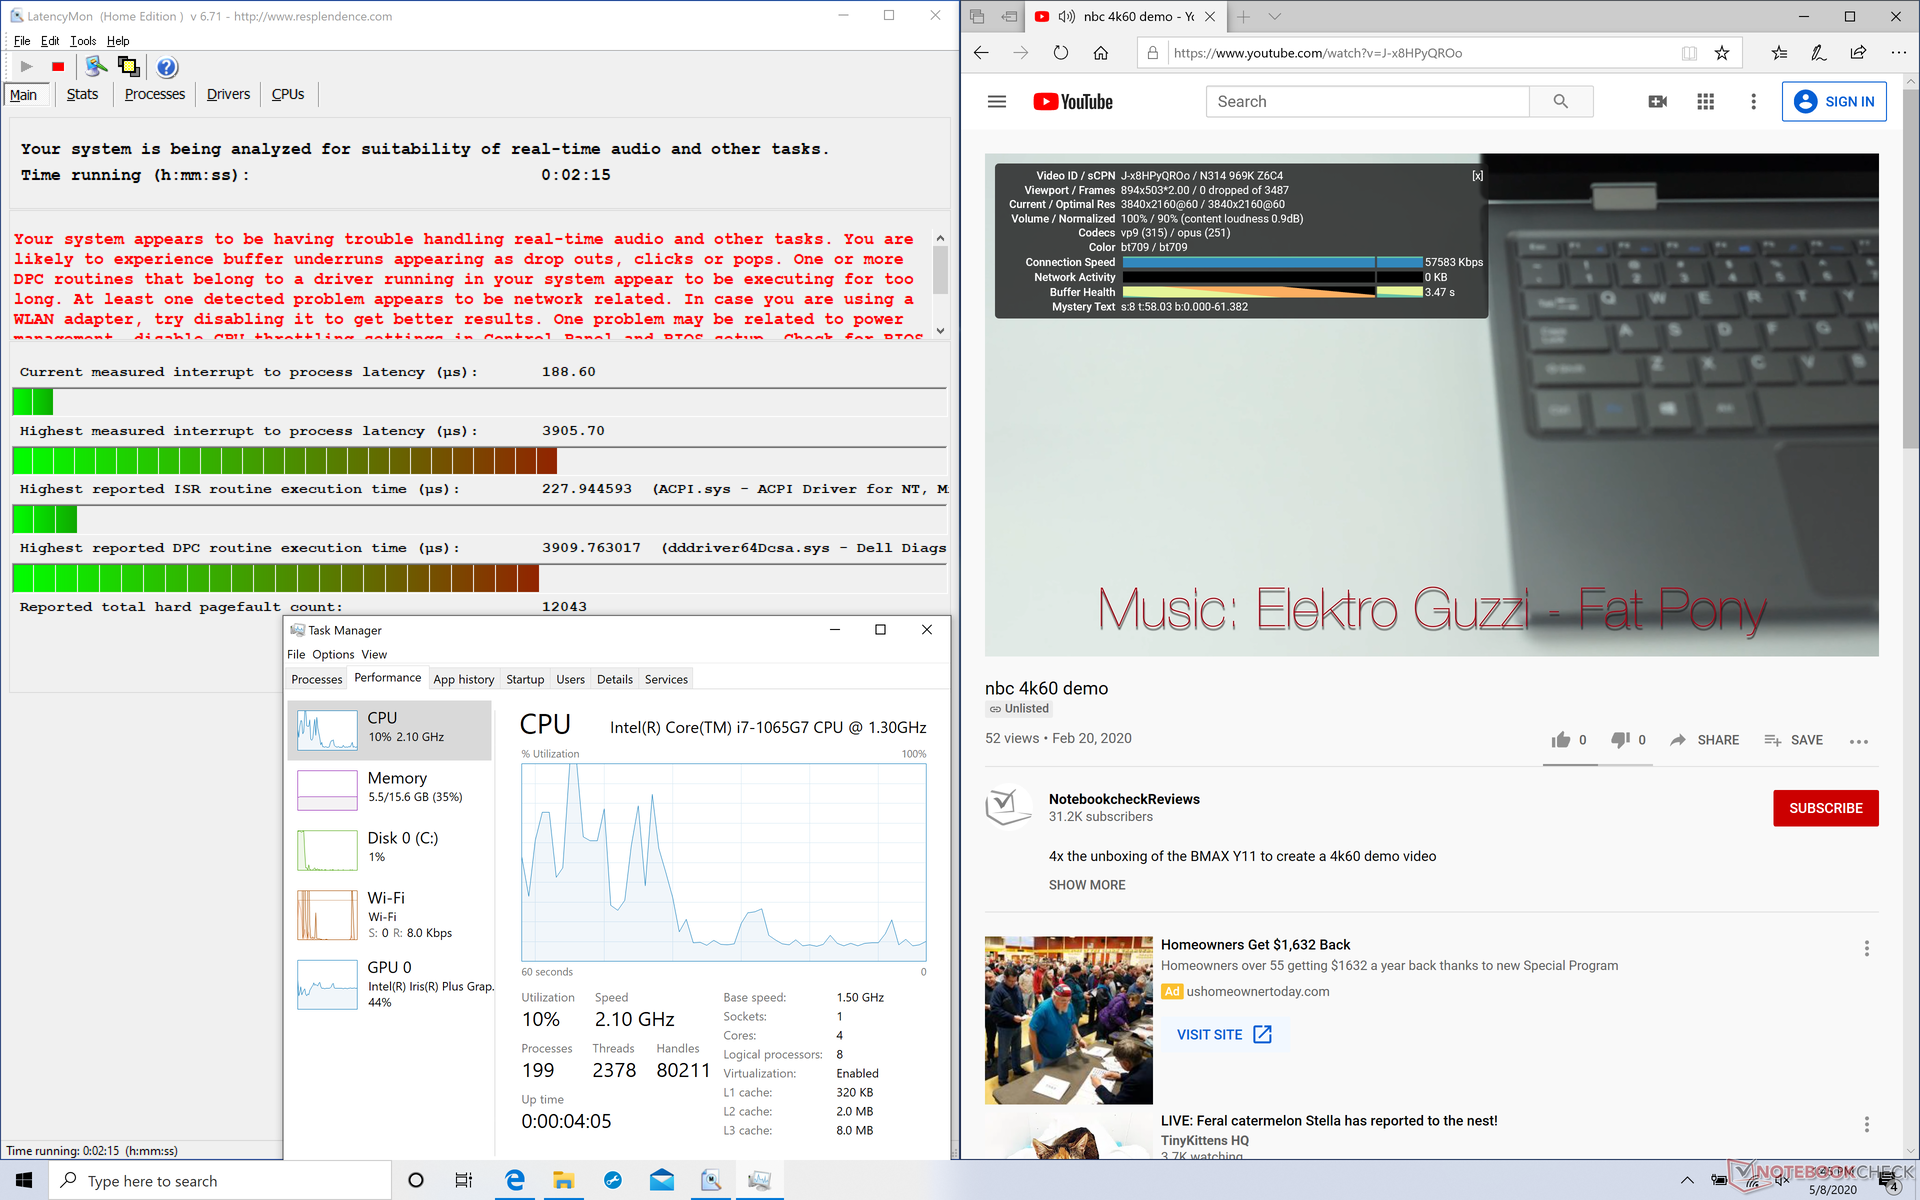Click the YouTube create video camera icon

pos(1657,102)
